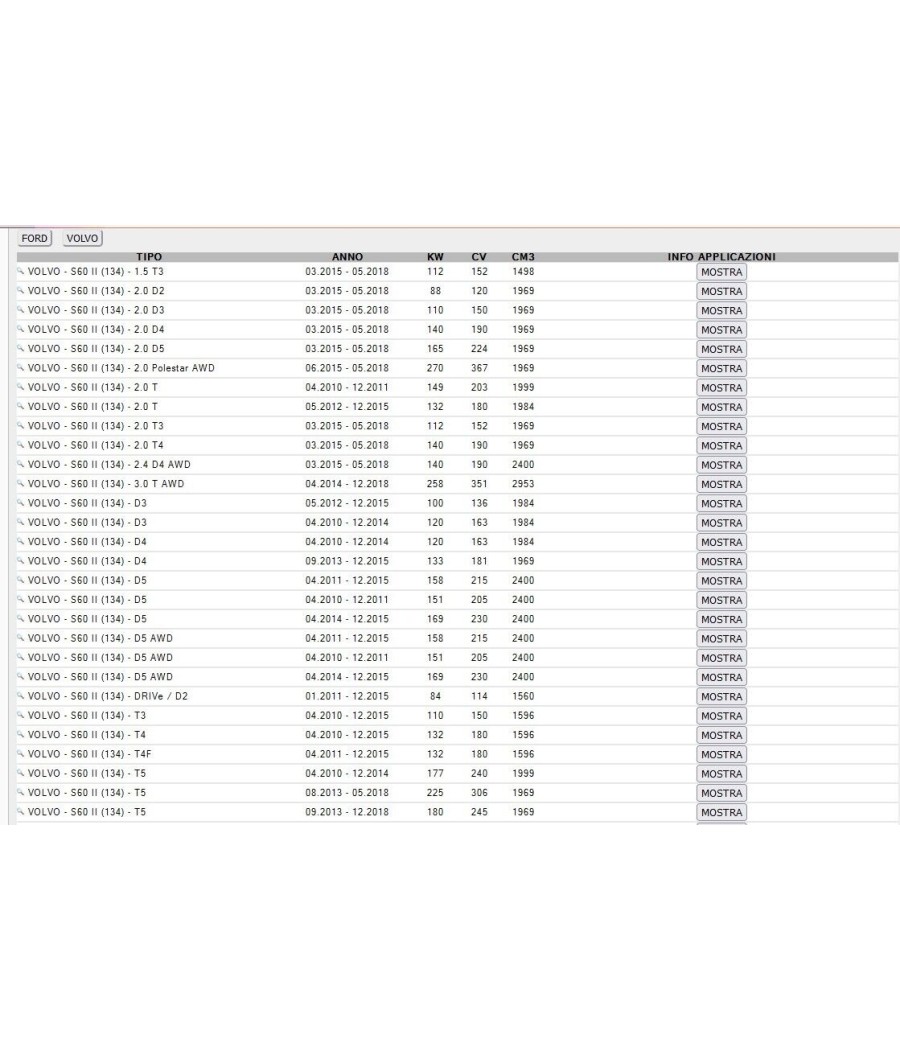This screenshot has width=900, height=1050.
Task: Click magnifier icon beside 3.0 T AWD row
Action: (x=21, y=483)
